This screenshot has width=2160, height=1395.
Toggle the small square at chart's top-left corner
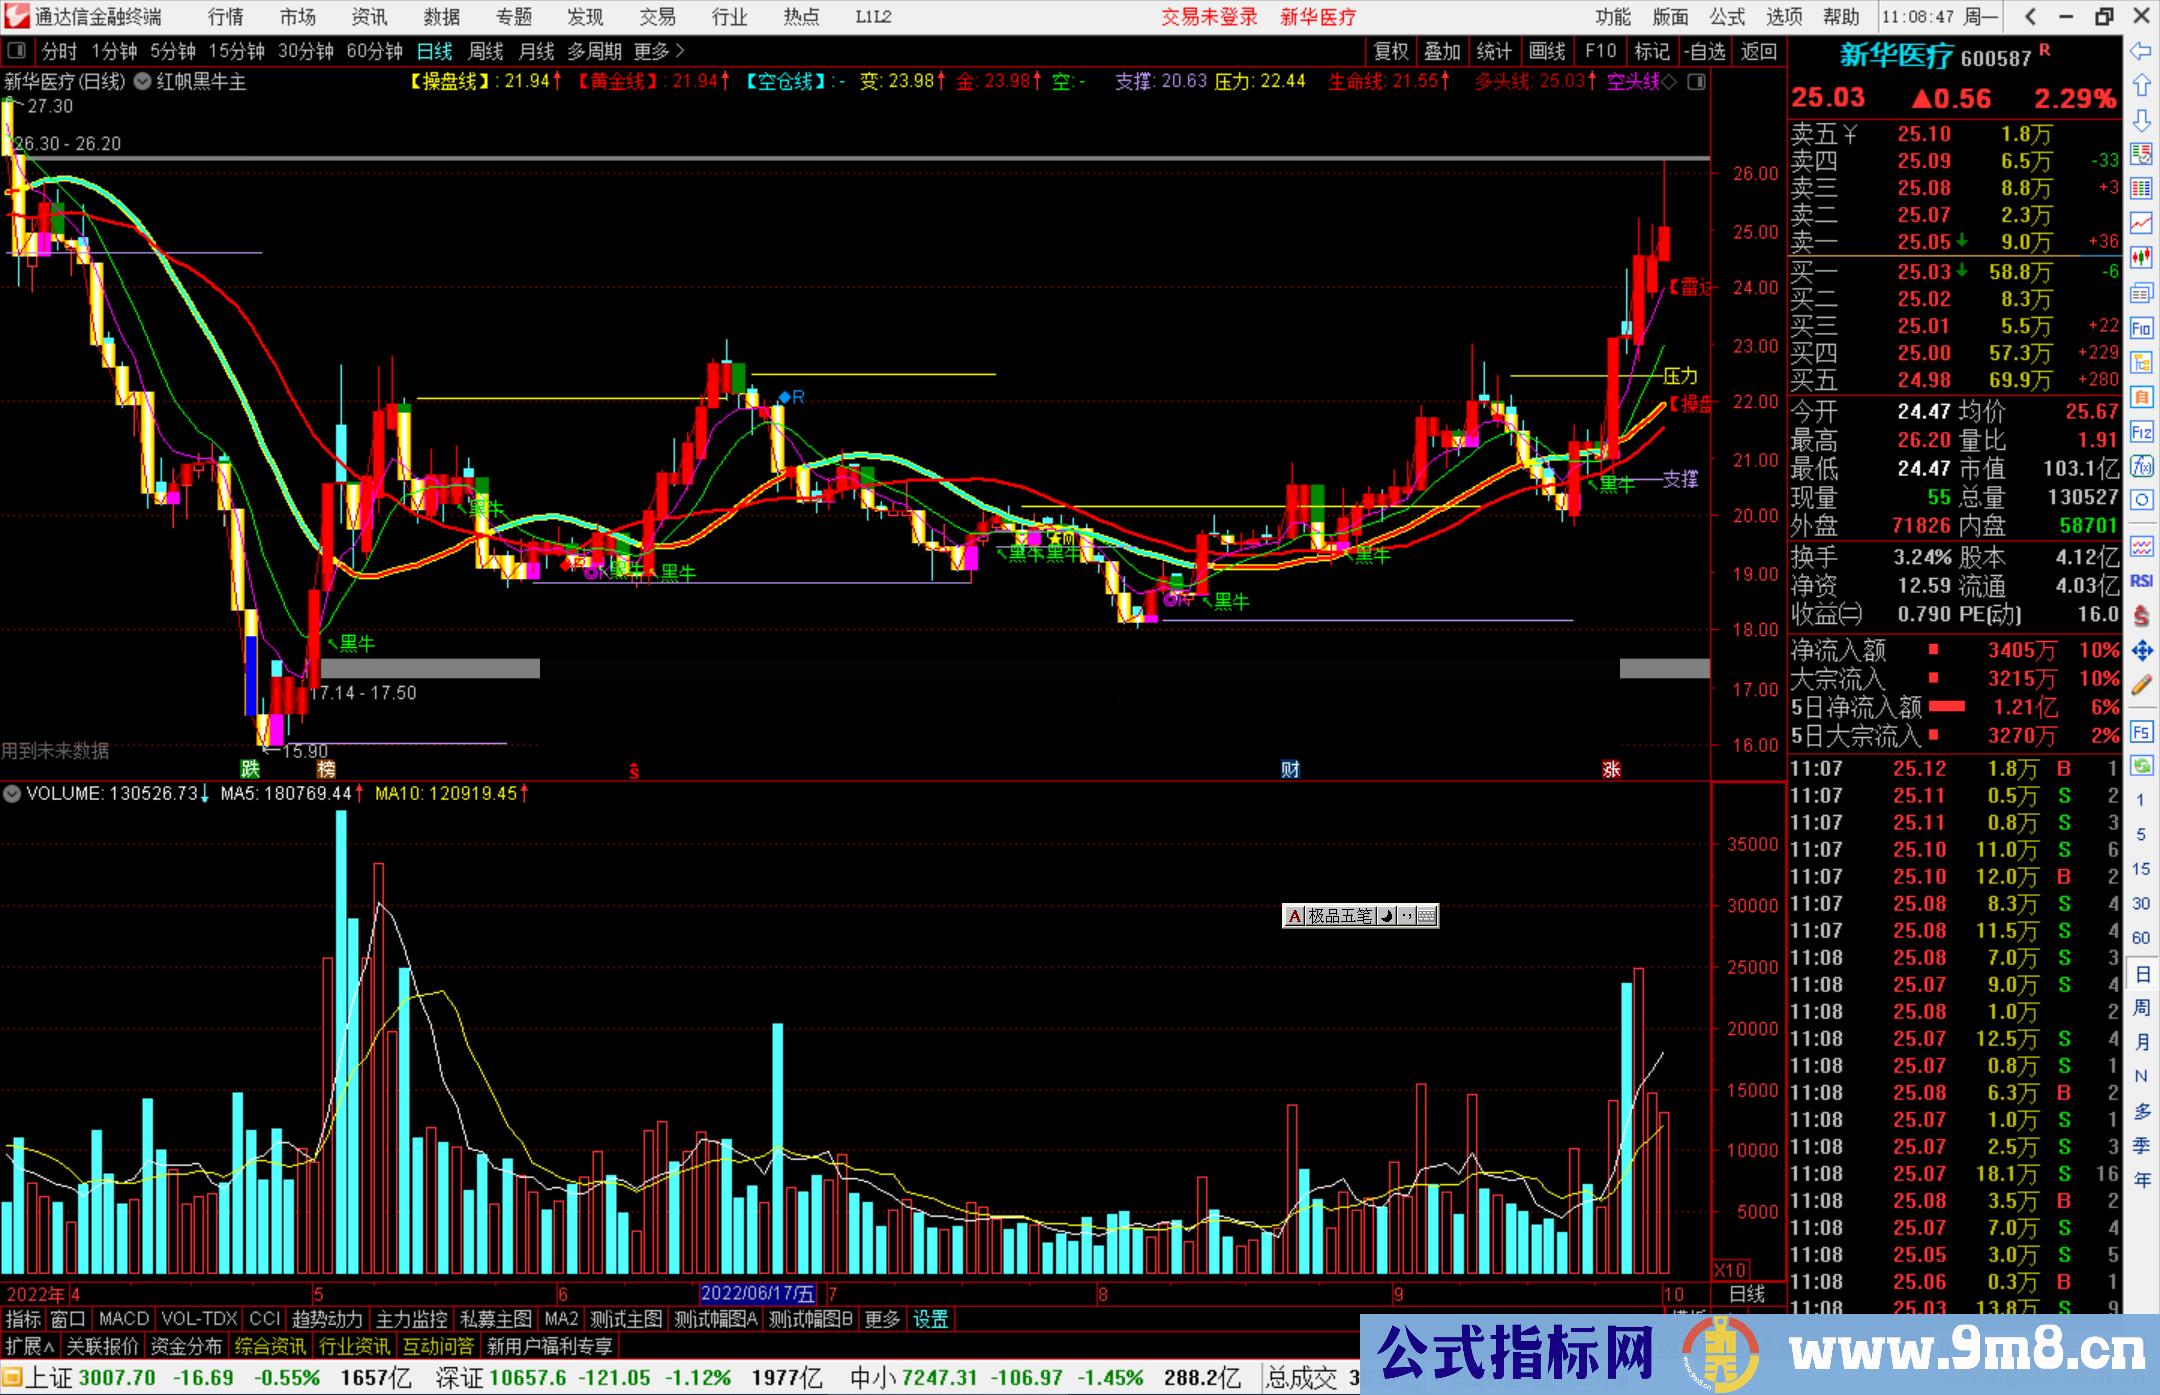click(16, 51)
